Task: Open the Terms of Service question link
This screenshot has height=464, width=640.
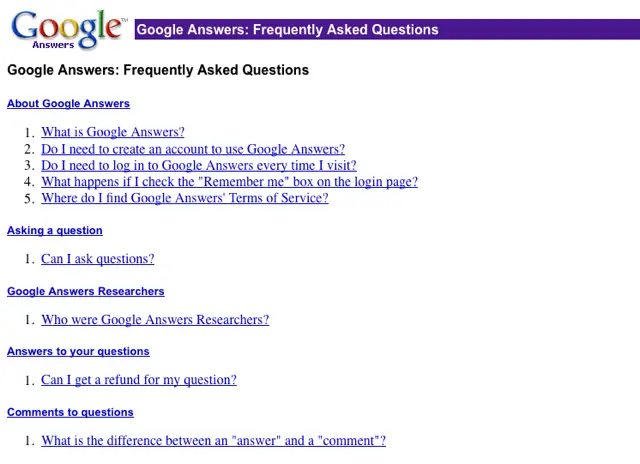Action: [x=184, y=198]
